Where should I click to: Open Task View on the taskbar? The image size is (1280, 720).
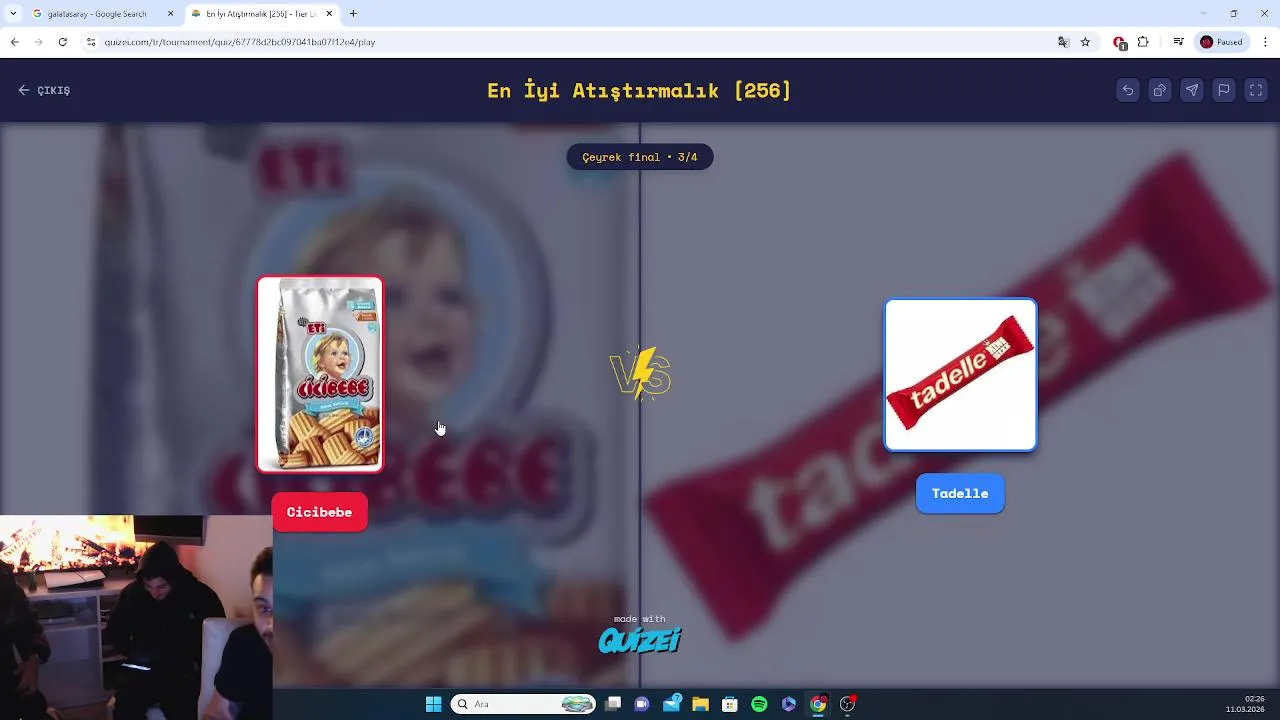coord(613,704)
